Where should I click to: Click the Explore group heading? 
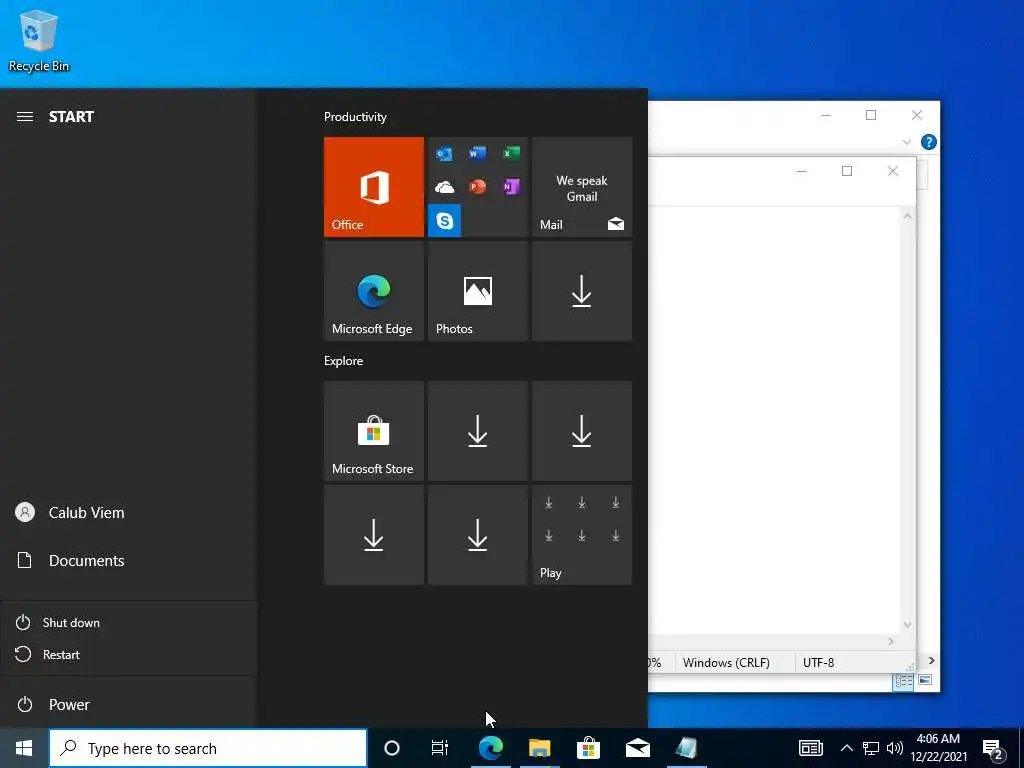pyautogui.click(x=344, y=360)
